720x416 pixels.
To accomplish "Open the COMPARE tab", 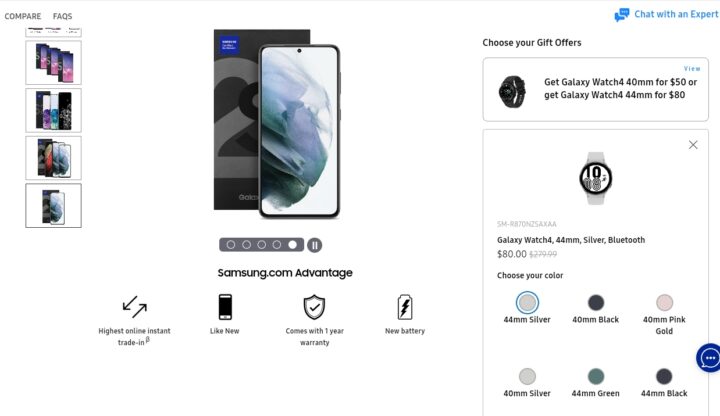I will click(22, 17).
